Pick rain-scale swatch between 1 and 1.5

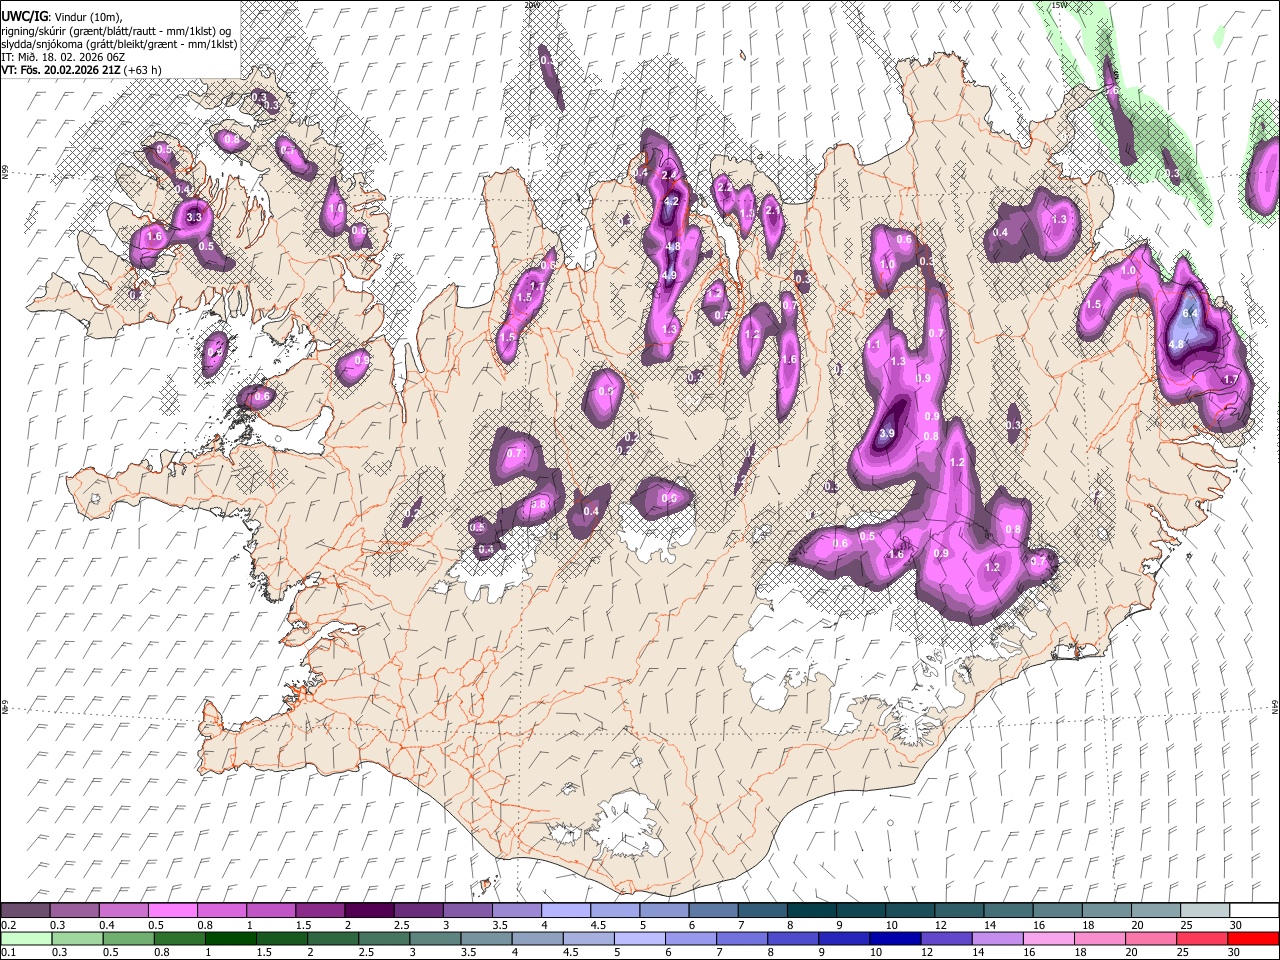[231, 938]
